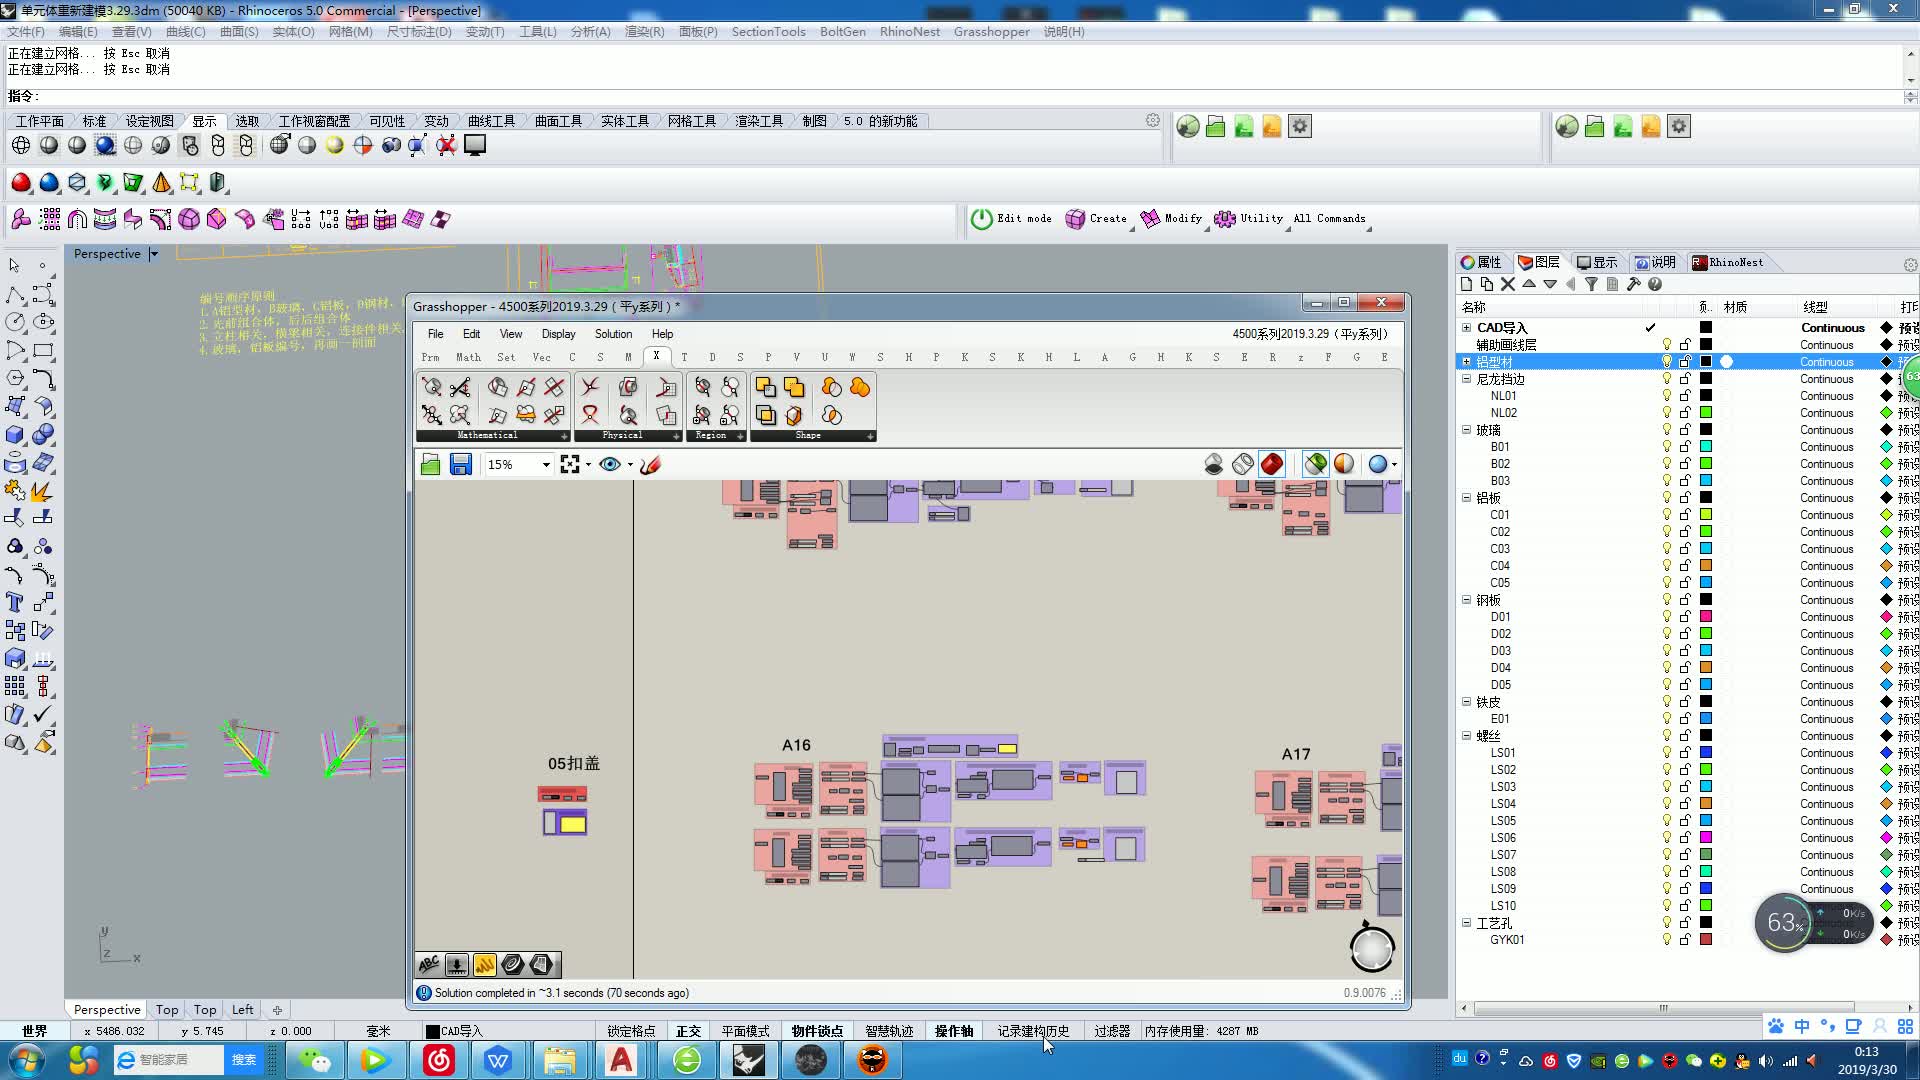Save Grasshopper document disk icon
Screen dimensions: 1920x1080
pyautogui.click(x=460, y=464)
